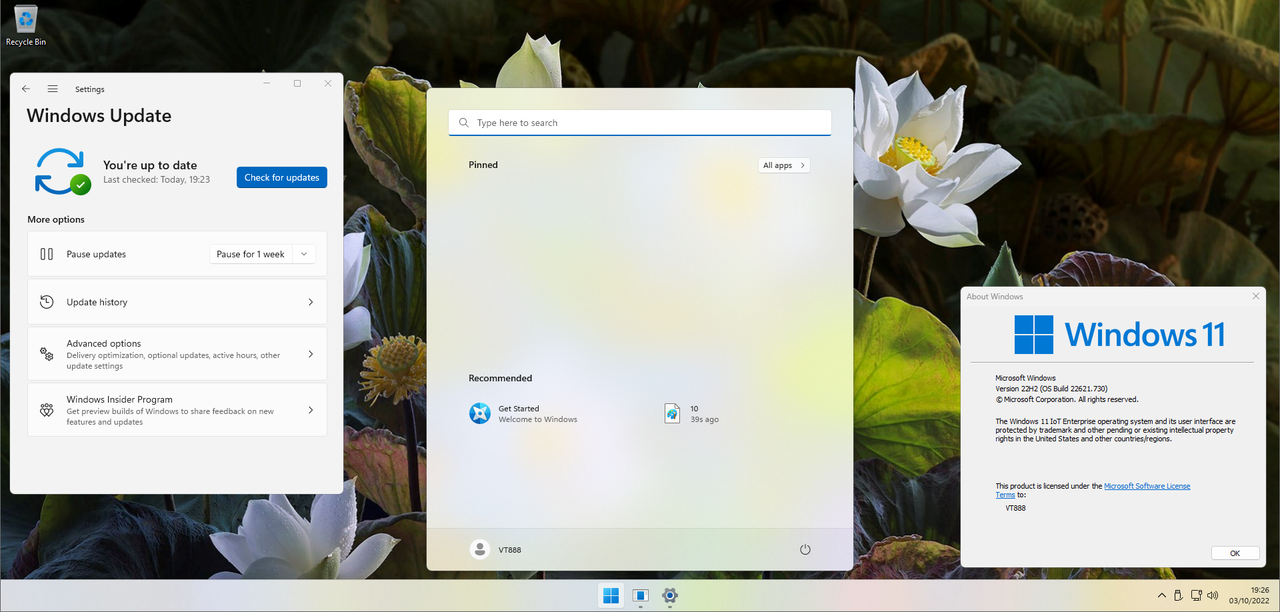
Task: Open the Update history row
Action: 177,302
